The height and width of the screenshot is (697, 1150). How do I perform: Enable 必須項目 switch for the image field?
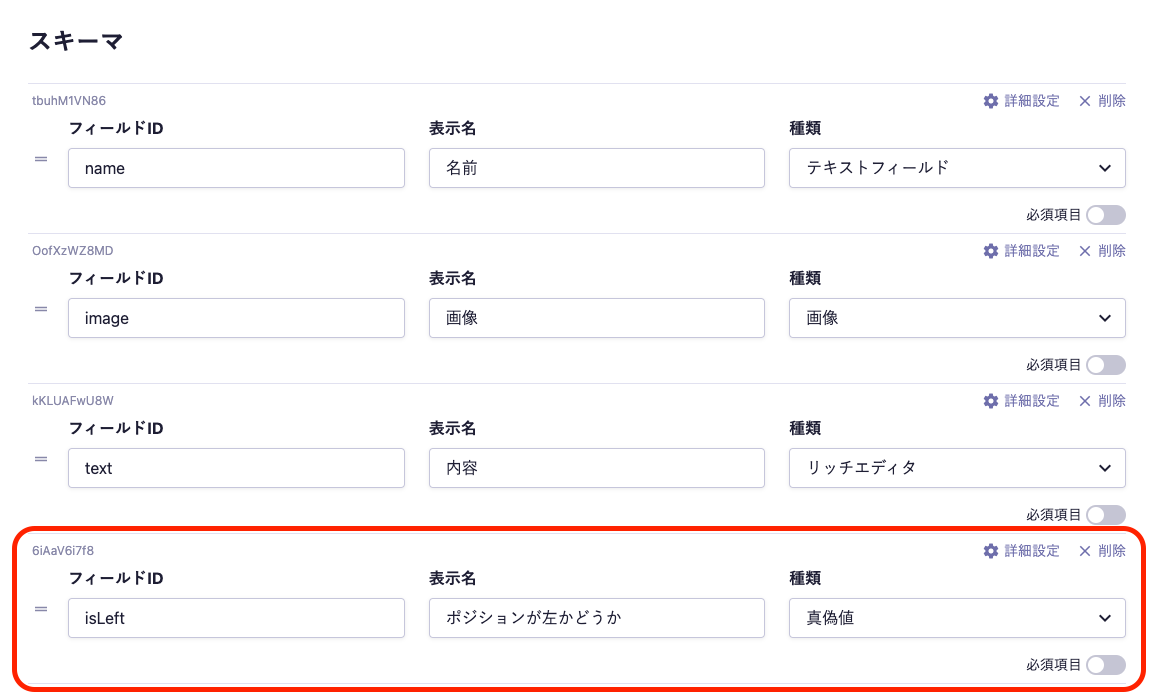tap(1105, 365)
